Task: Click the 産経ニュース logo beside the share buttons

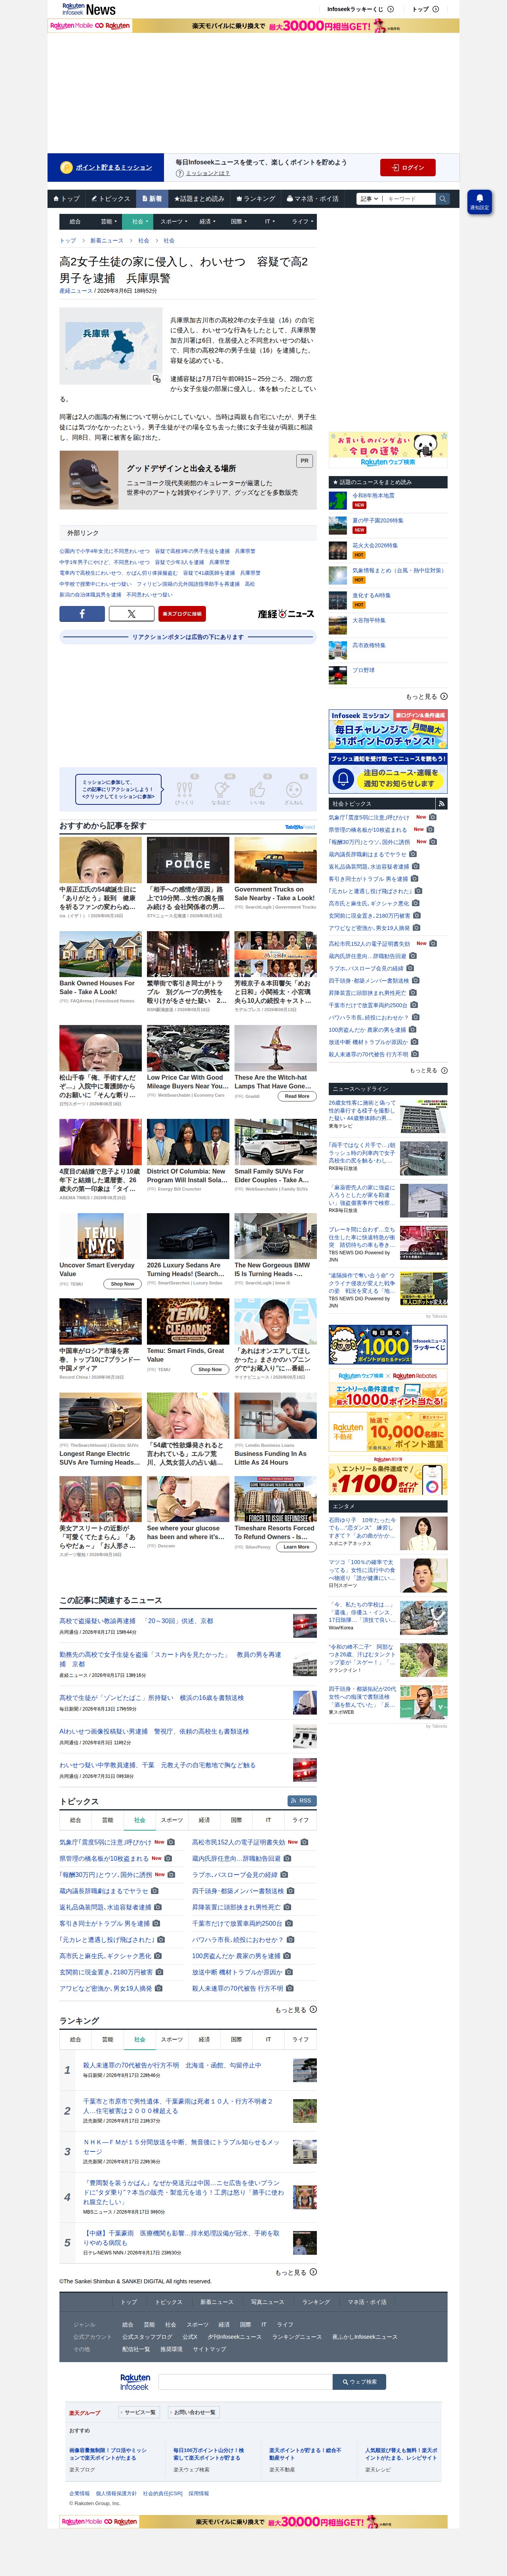Action: click(x=286, y=614)
